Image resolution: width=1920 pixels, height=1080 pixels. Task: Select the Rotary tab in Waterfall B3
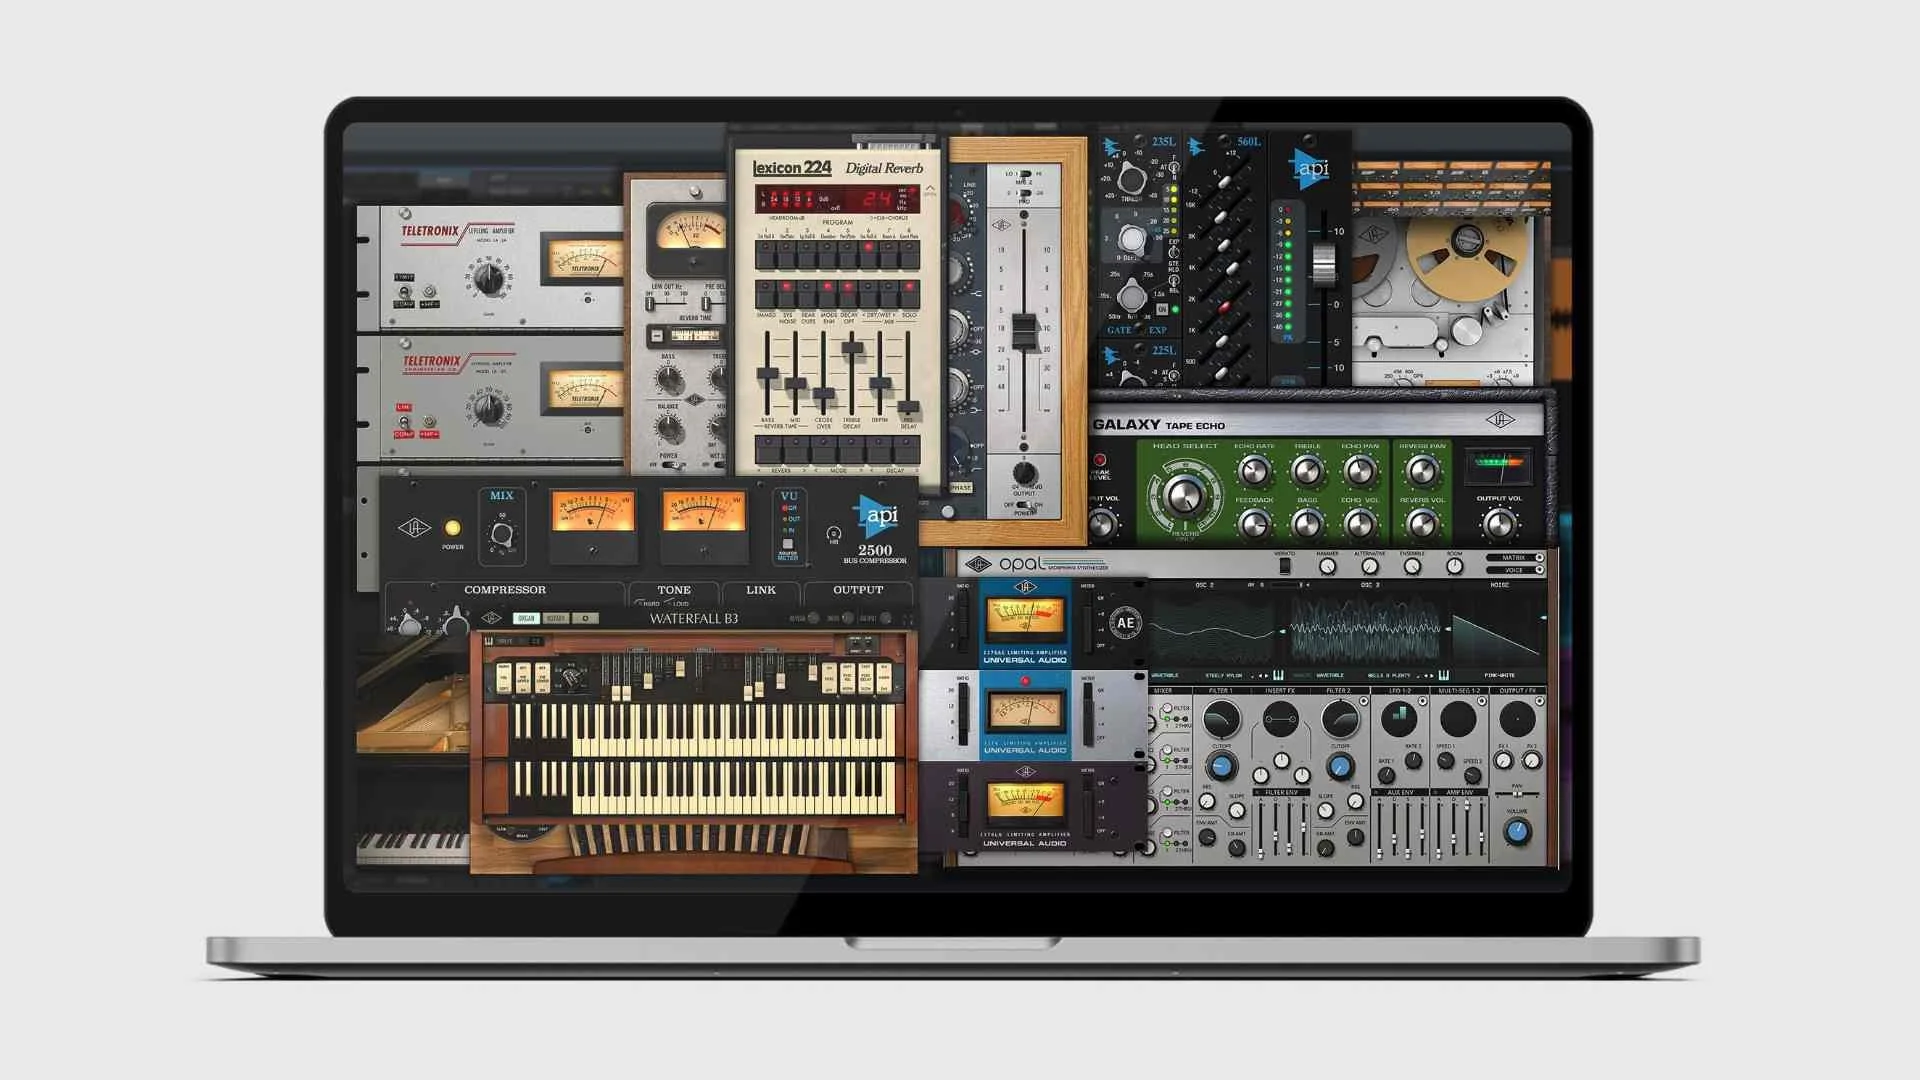pos(556,618)
